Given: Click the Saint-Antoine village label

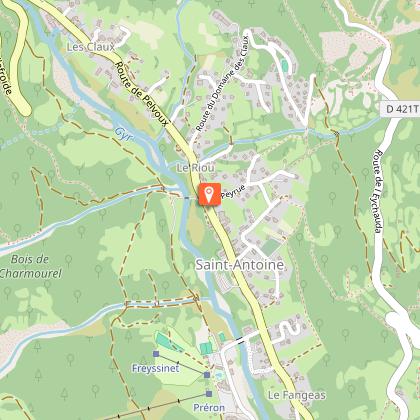Looking at the screenshot, I should pyautogui.click(x=240, y=265).
